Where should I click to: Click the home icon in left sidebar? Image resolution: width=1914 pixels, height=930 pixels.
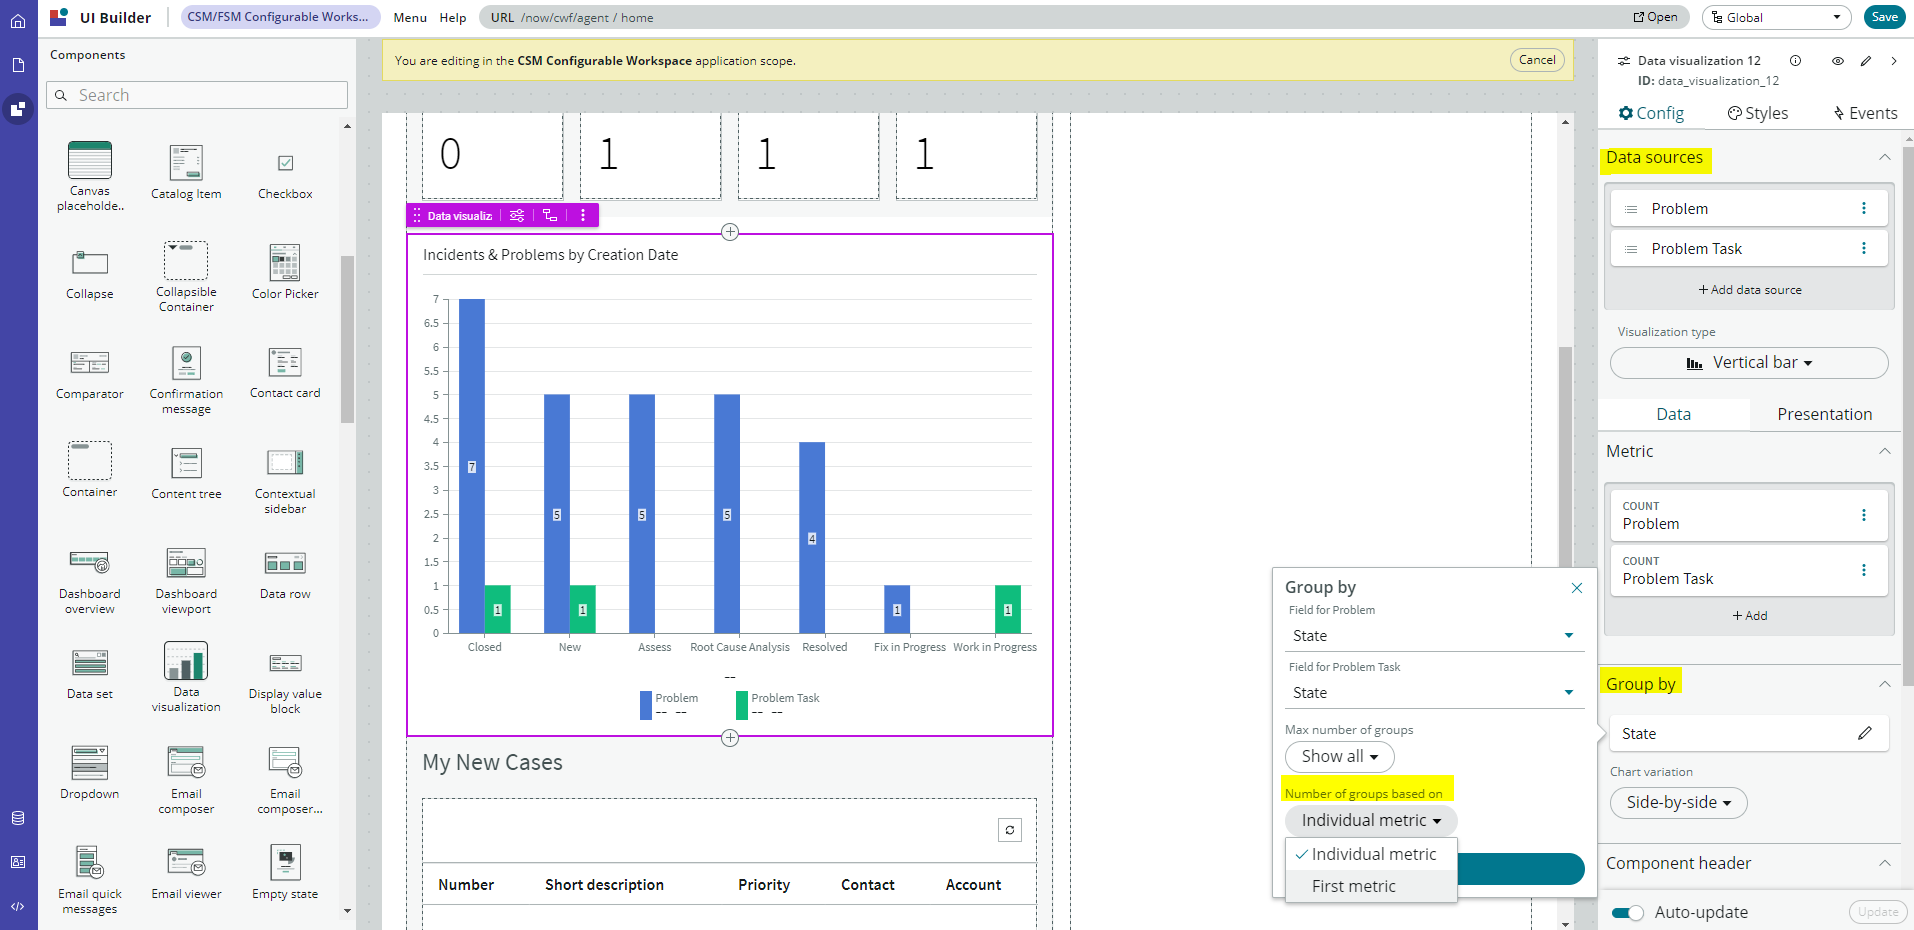click(18, 21)
